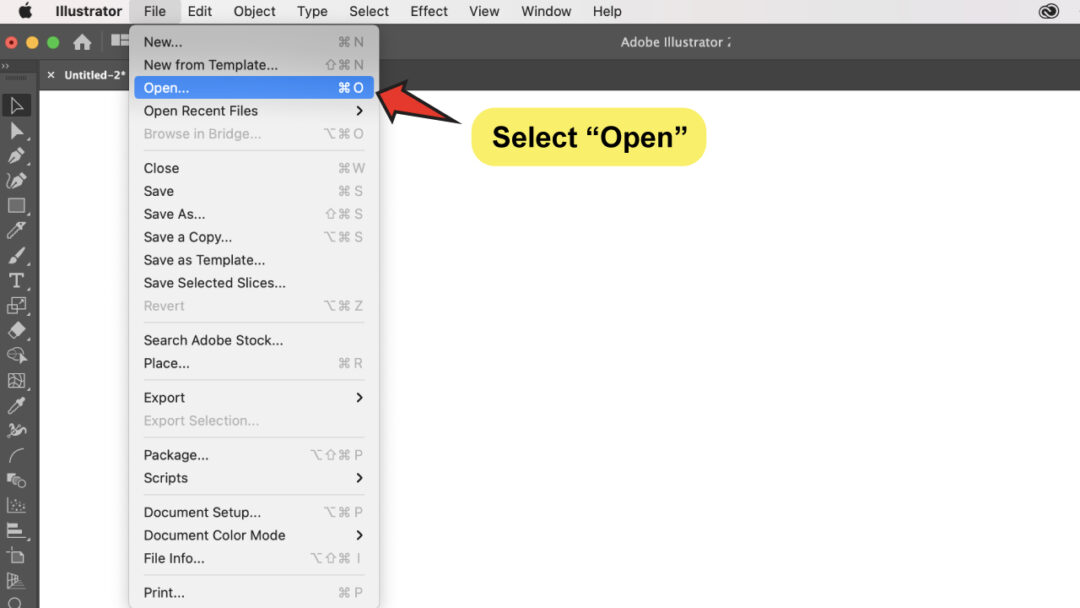Open the Apple menu
This screenshot has width=1080, height=608.
tap(25, 11)
